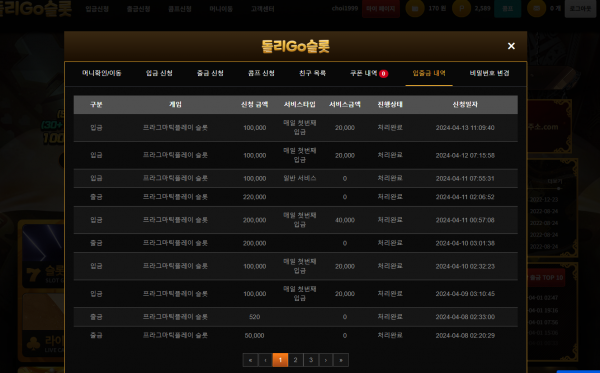
Task: Select date 2024-04-11 07:55:31
Action: point(465,178)
